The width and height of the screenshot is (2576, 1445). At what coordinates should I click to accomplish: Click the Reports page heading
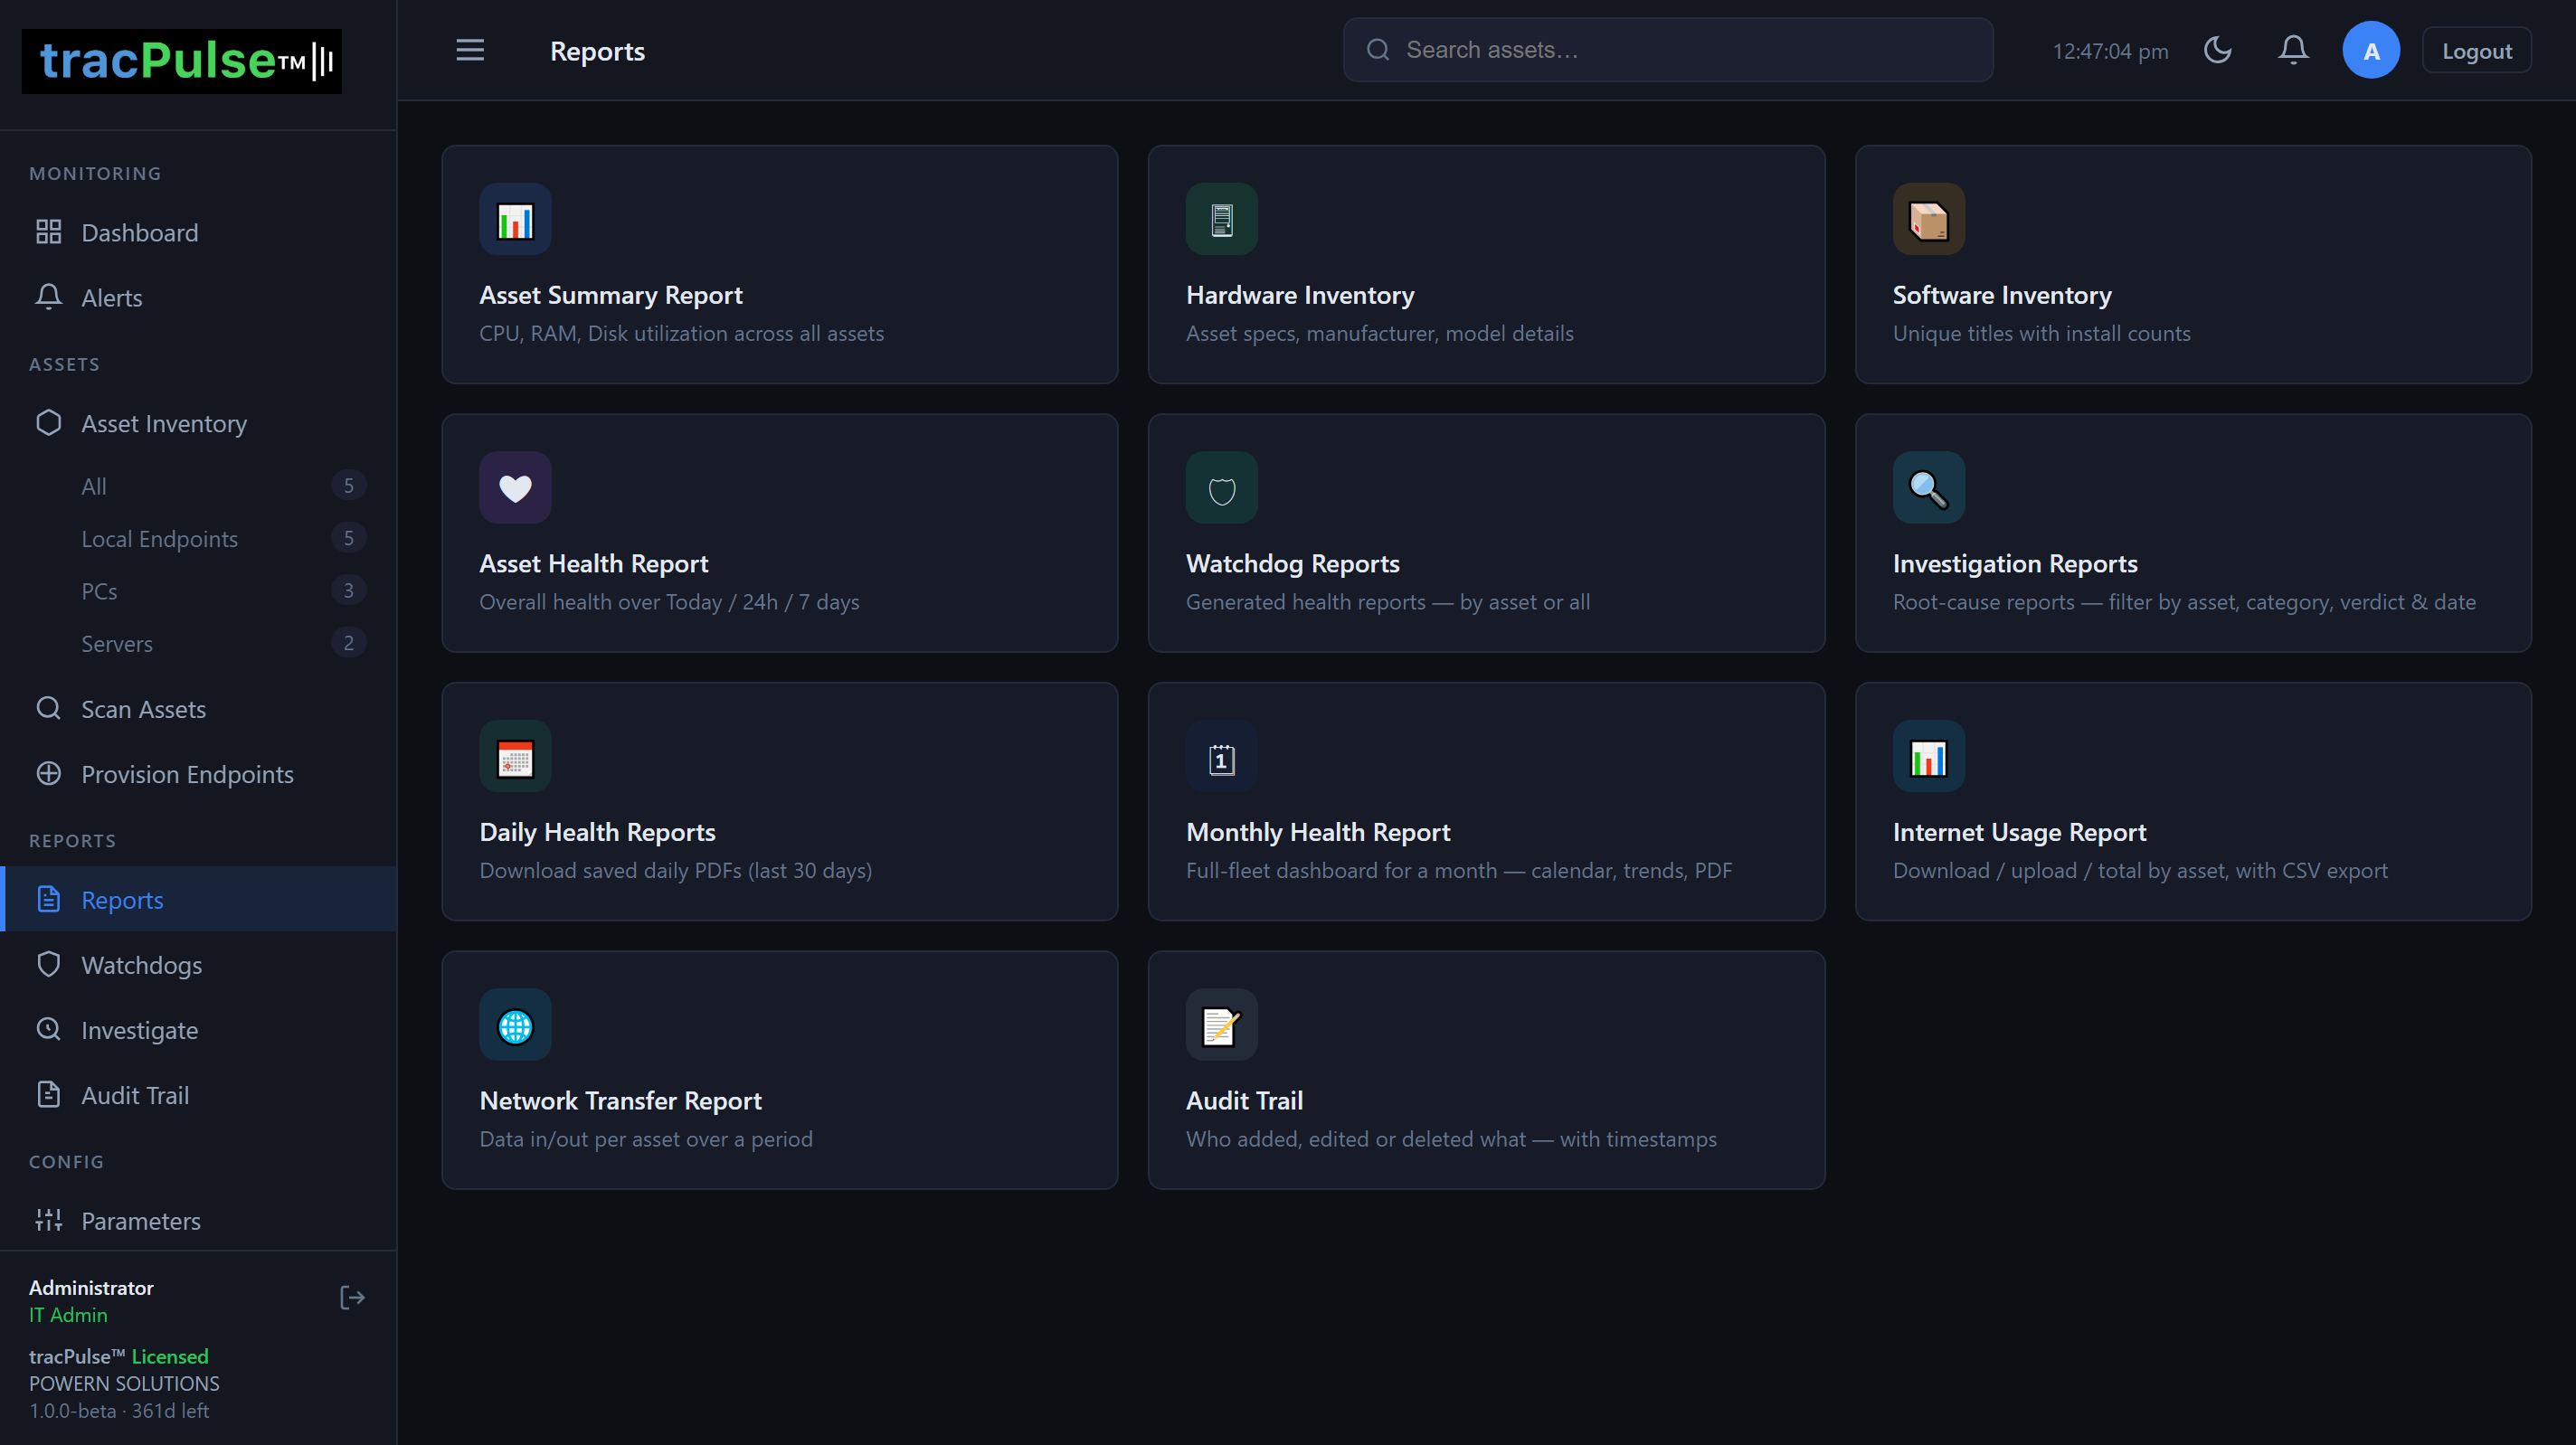tap(597, 51)
